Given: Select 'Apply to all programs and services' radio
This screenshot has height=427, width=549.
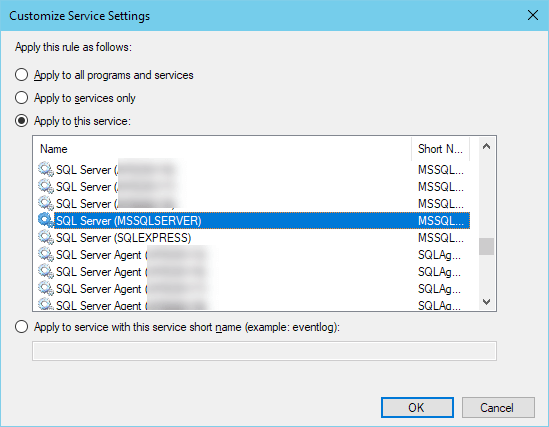Looking at the screenshot, I should pyautogui.click(x=21, y=75).
